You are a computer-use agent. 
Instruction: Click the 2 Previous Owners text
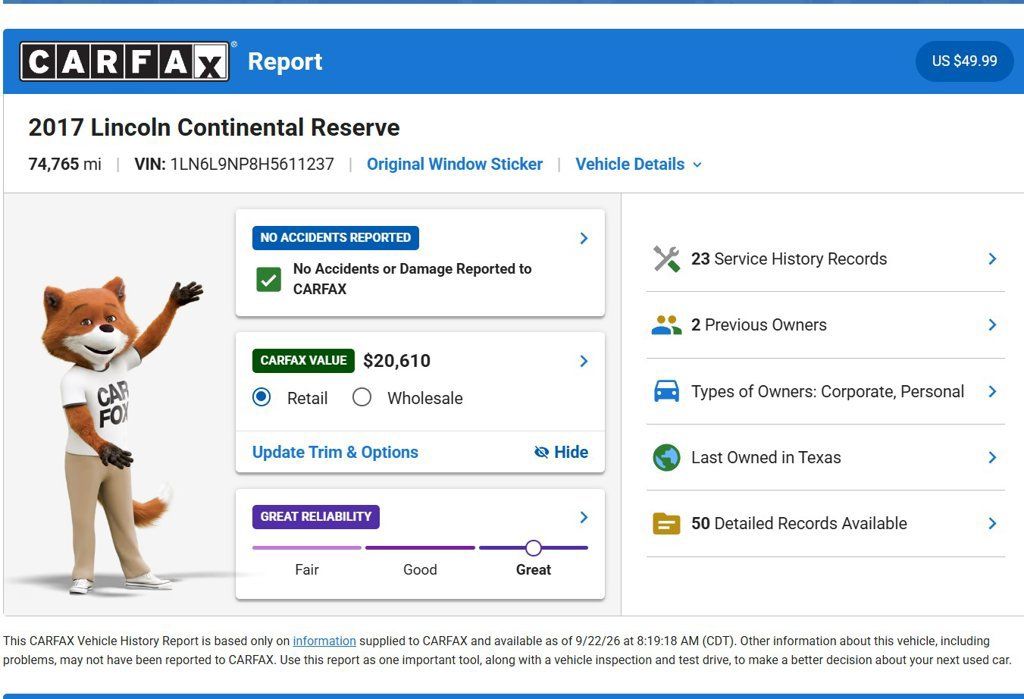pyautogui.click(x=759, y=325)
